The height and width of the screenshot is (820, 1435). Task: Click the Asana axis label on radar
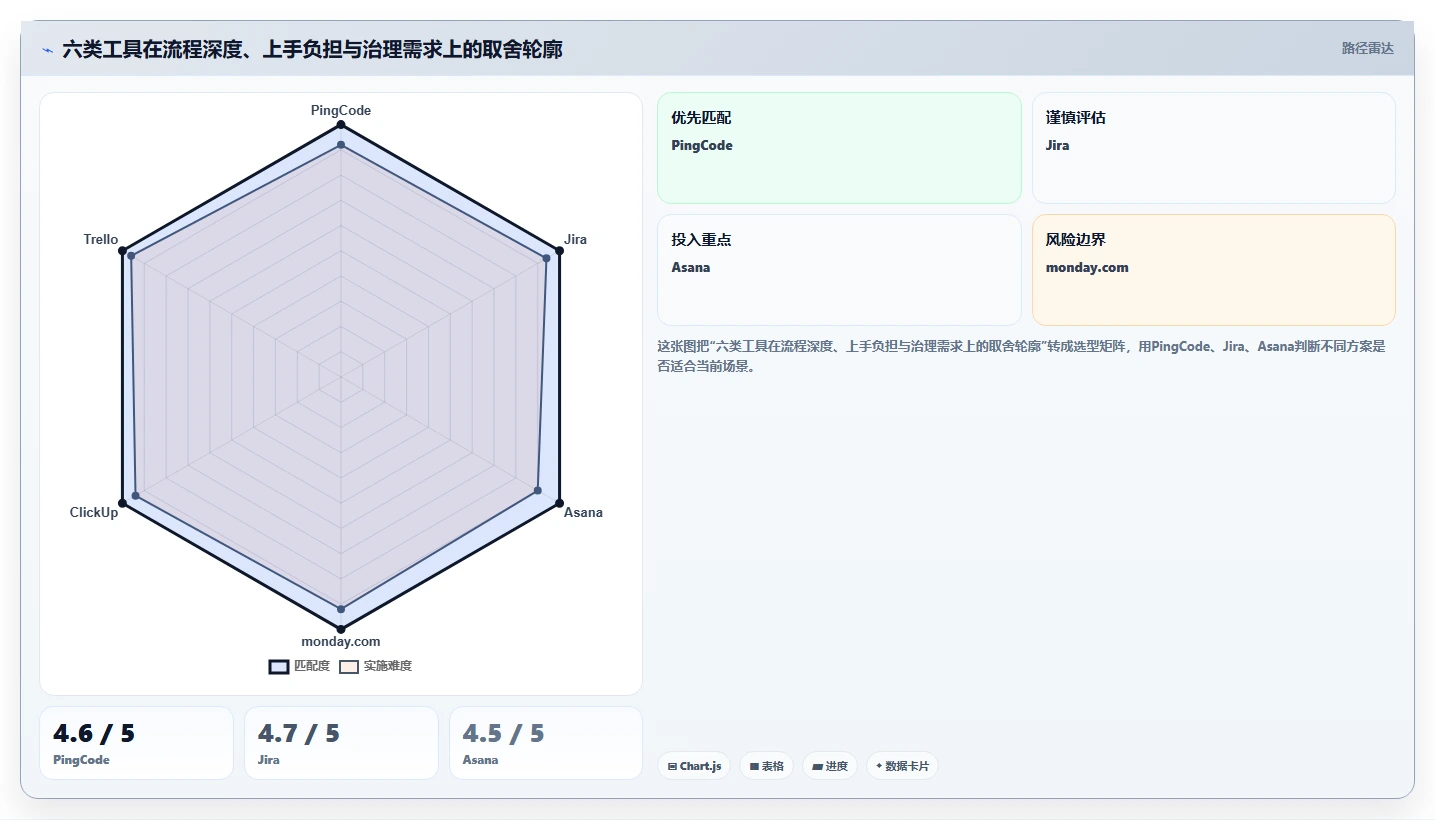tap(583, 512)
